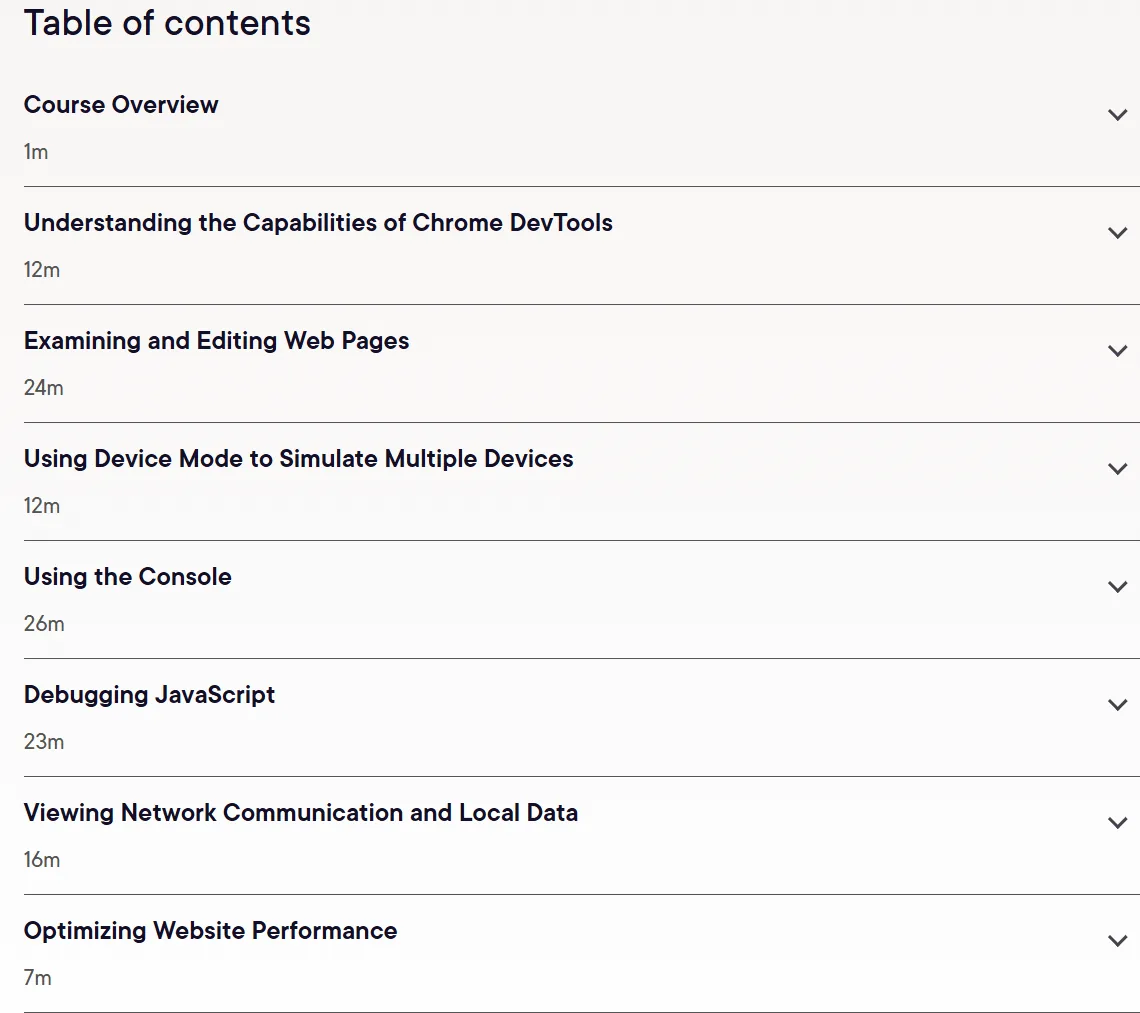Toggle the chevron for Optimizing Website Performance
The image size is (1140, 1013).
(1117, 940)
